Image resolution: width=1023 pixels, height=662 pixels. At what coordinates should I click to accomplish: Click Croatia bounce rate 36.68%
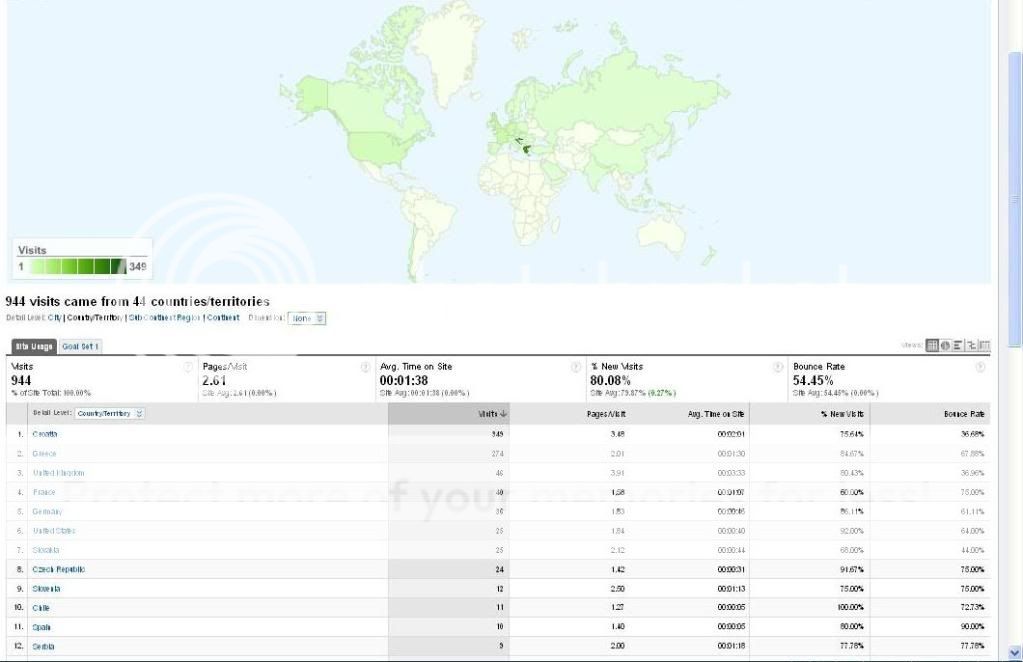click(972, 434)
